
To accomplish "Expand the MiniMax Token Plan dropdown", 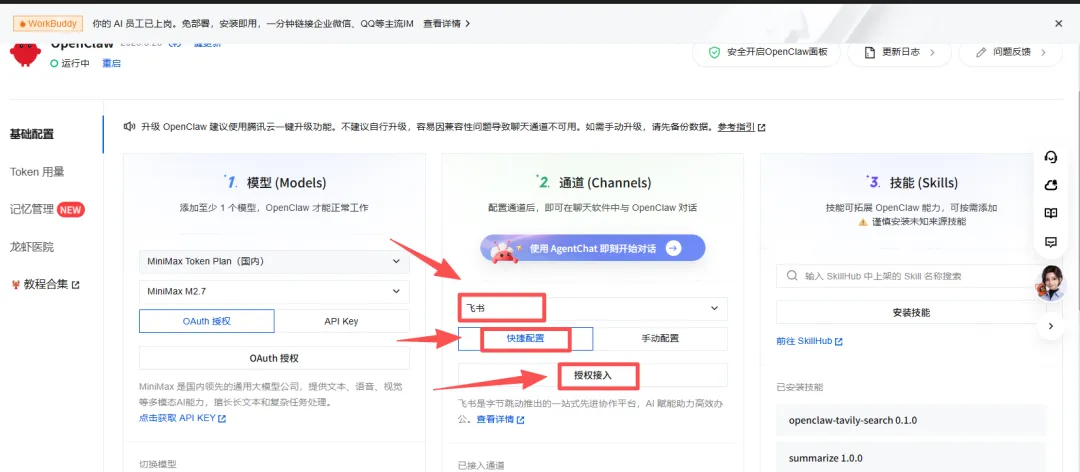I will [274, 262].
